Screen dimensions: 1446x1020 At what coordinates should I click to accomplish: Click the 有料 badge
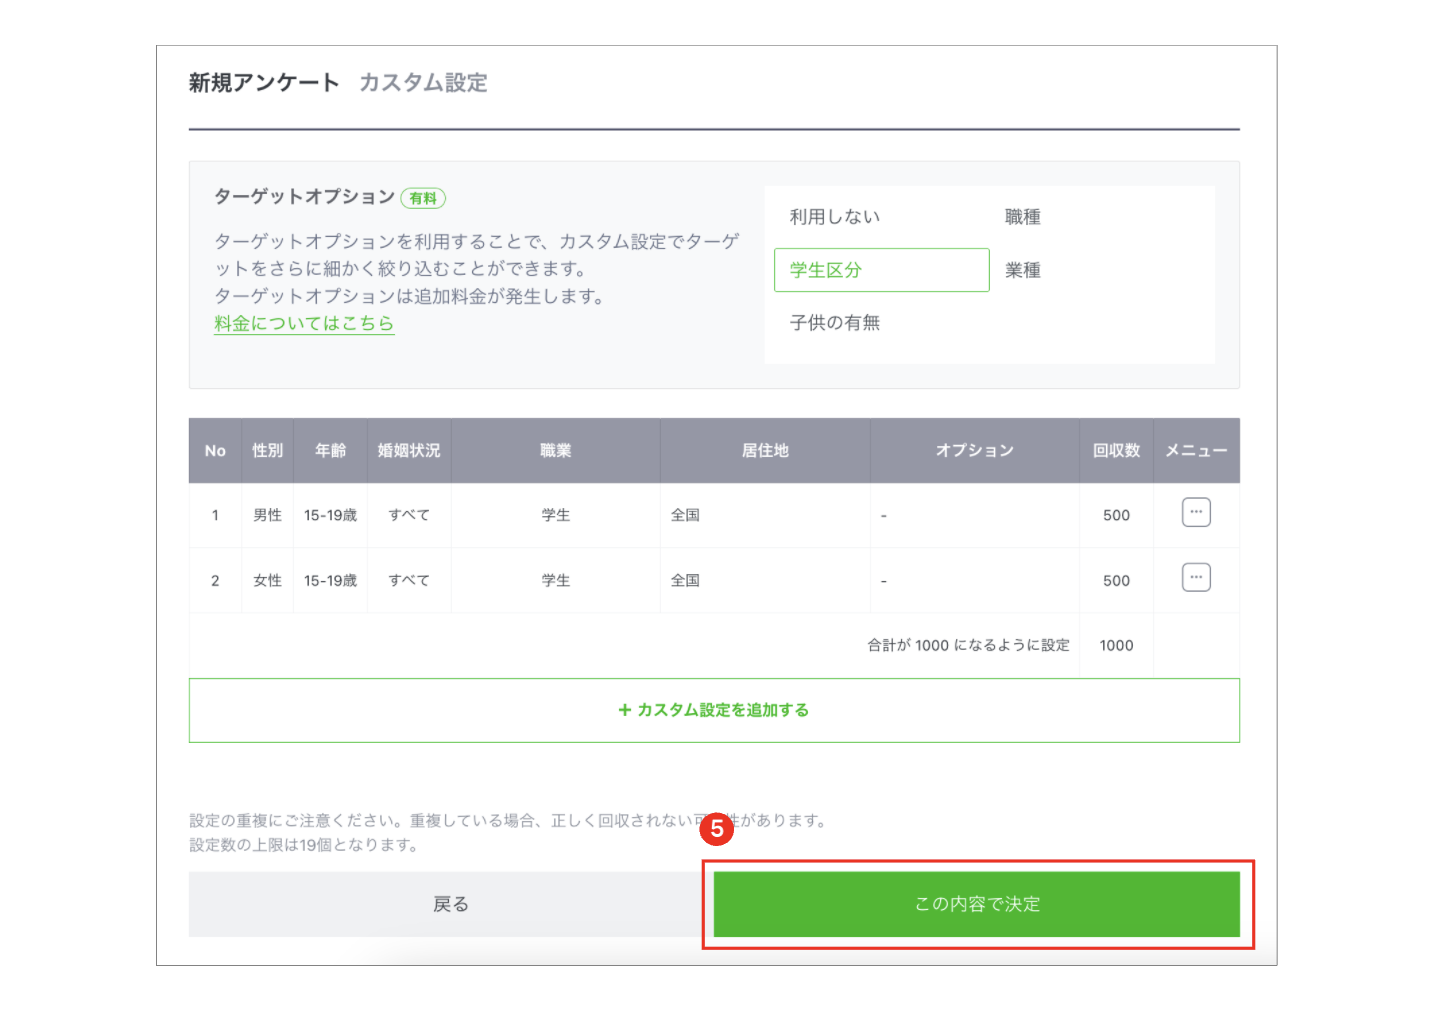(x=423, y=198)
